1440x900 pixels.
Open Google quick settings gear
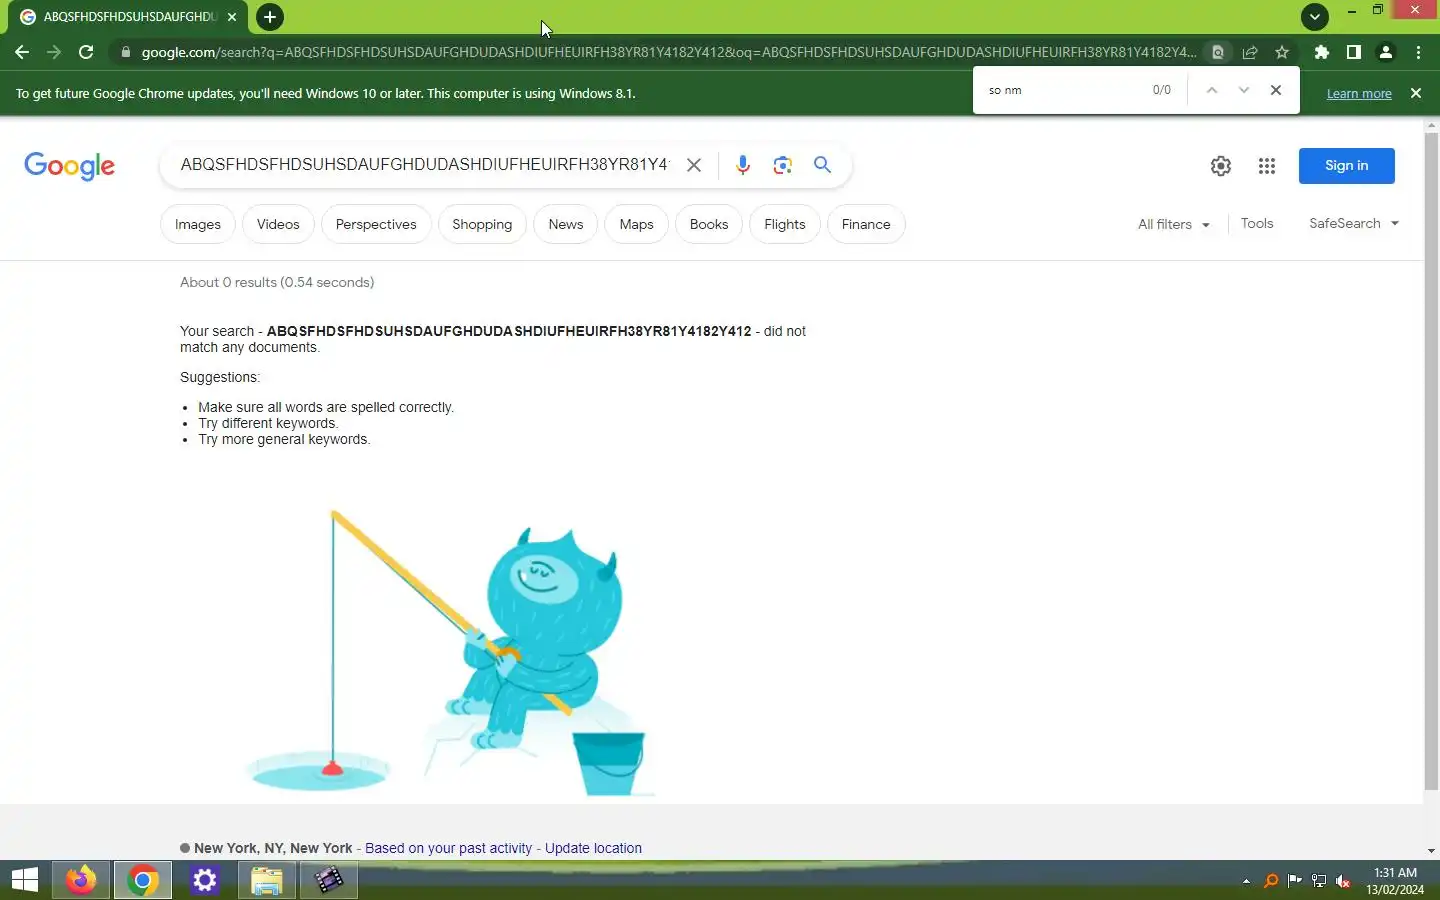tap(1221, 166)
